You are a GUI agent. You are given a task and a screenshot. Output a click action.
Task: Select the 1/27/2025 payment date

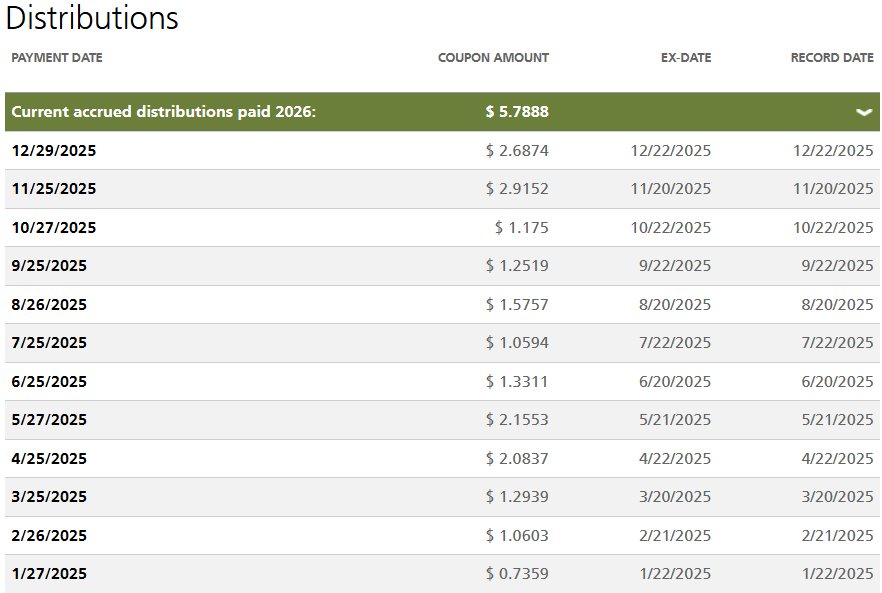tap(49, 574)
